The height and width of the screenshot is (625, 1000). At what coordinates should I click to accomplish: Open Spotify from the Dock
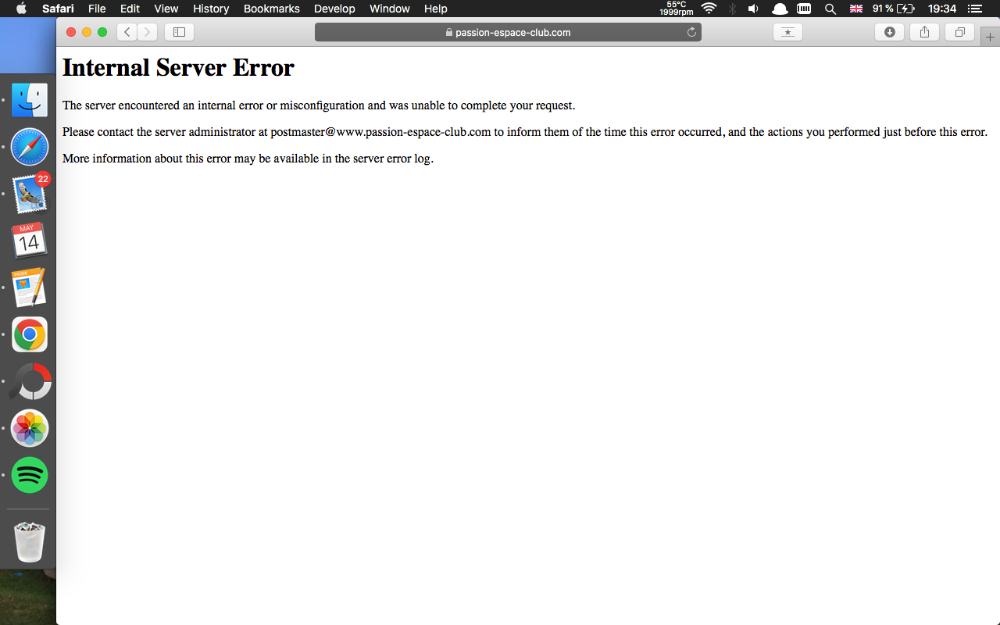pyautogui.click(x=30, y=474)
